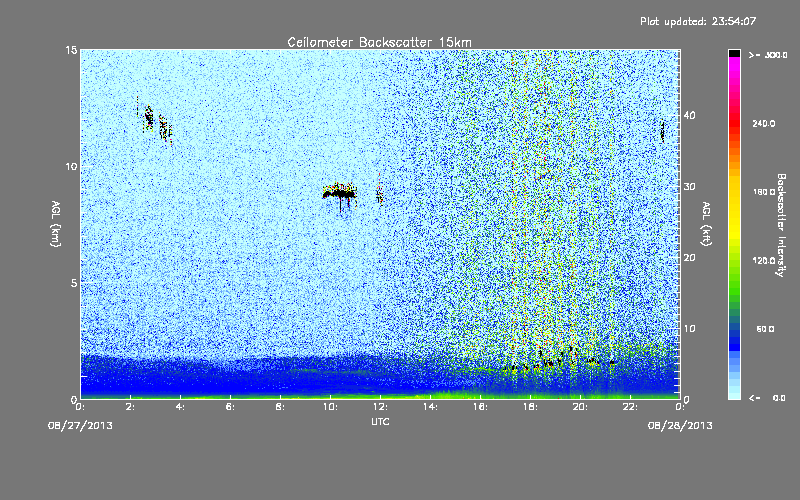The height and width of the screenshot is (500, 800).
Task: Click the black cloud echo near 10:00 UTC
Action: pyautogui.click(x=340, y=193)
